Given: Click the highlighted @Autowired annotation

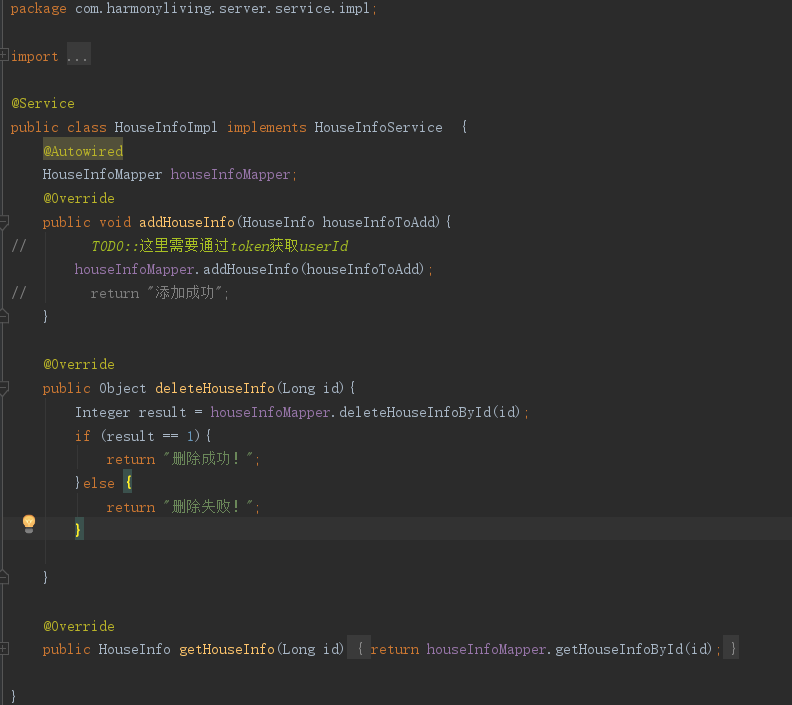Looking at the screenshot, I should pyautogui.click(x=83, y=151).
